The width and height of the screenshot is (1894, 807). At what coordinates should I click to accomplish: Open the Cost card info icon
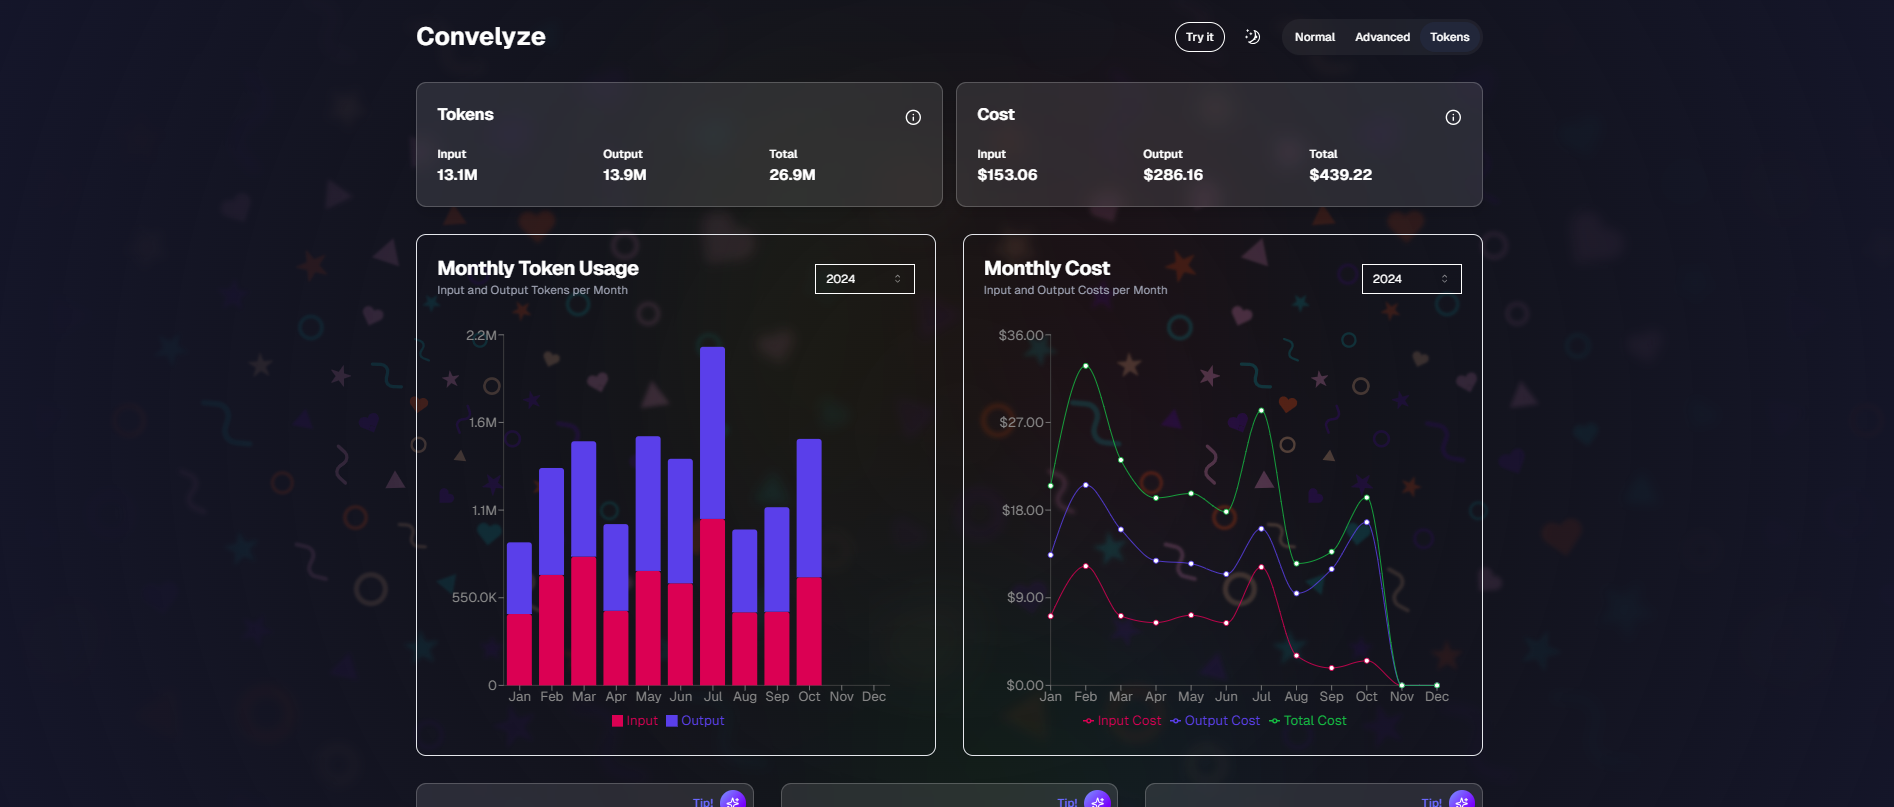click(x=1453, y=117)
